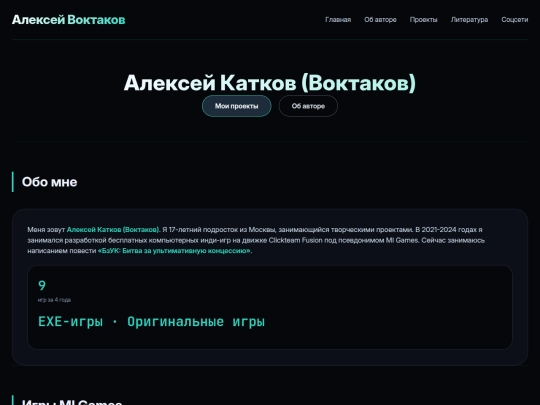The width and height of the screenshot is (540, 405).
Task: Open the Алексей Катков (Воктаков) green text link
Action: point(113,230)
